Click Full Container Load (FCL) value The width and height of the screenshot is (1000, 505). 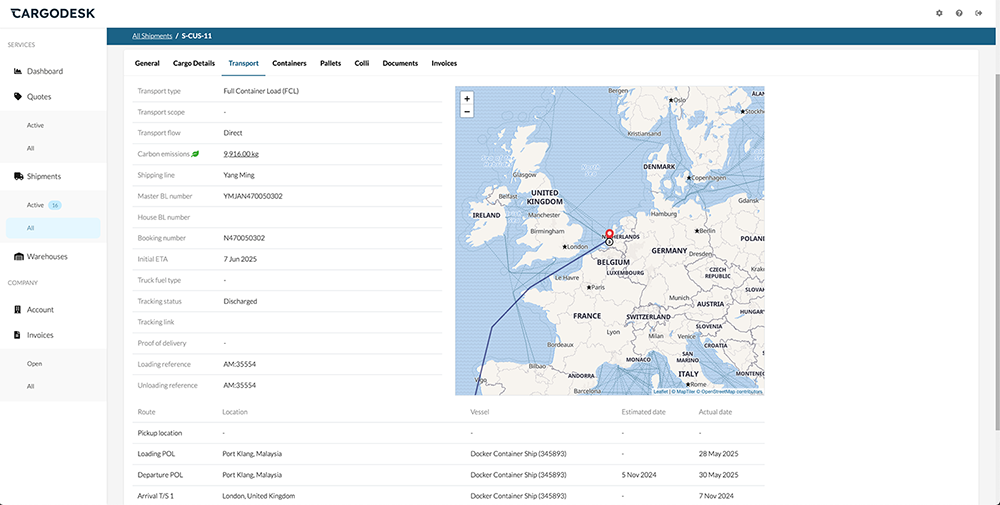(261, 91)
